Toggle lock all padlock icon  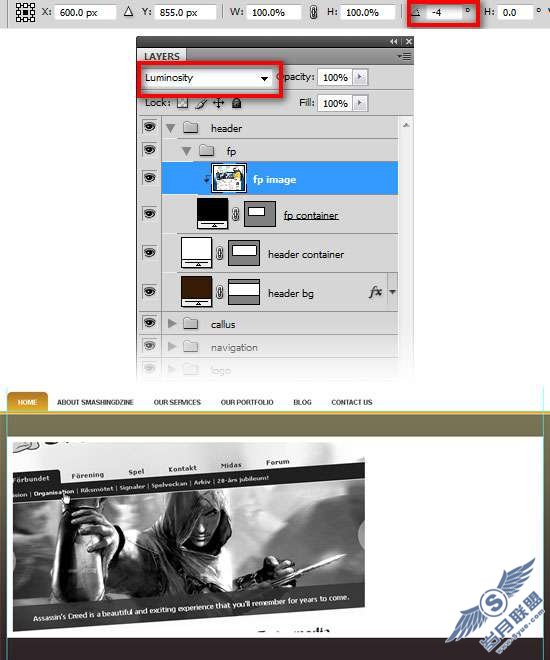pyautogui.click(x=236, y=103)
